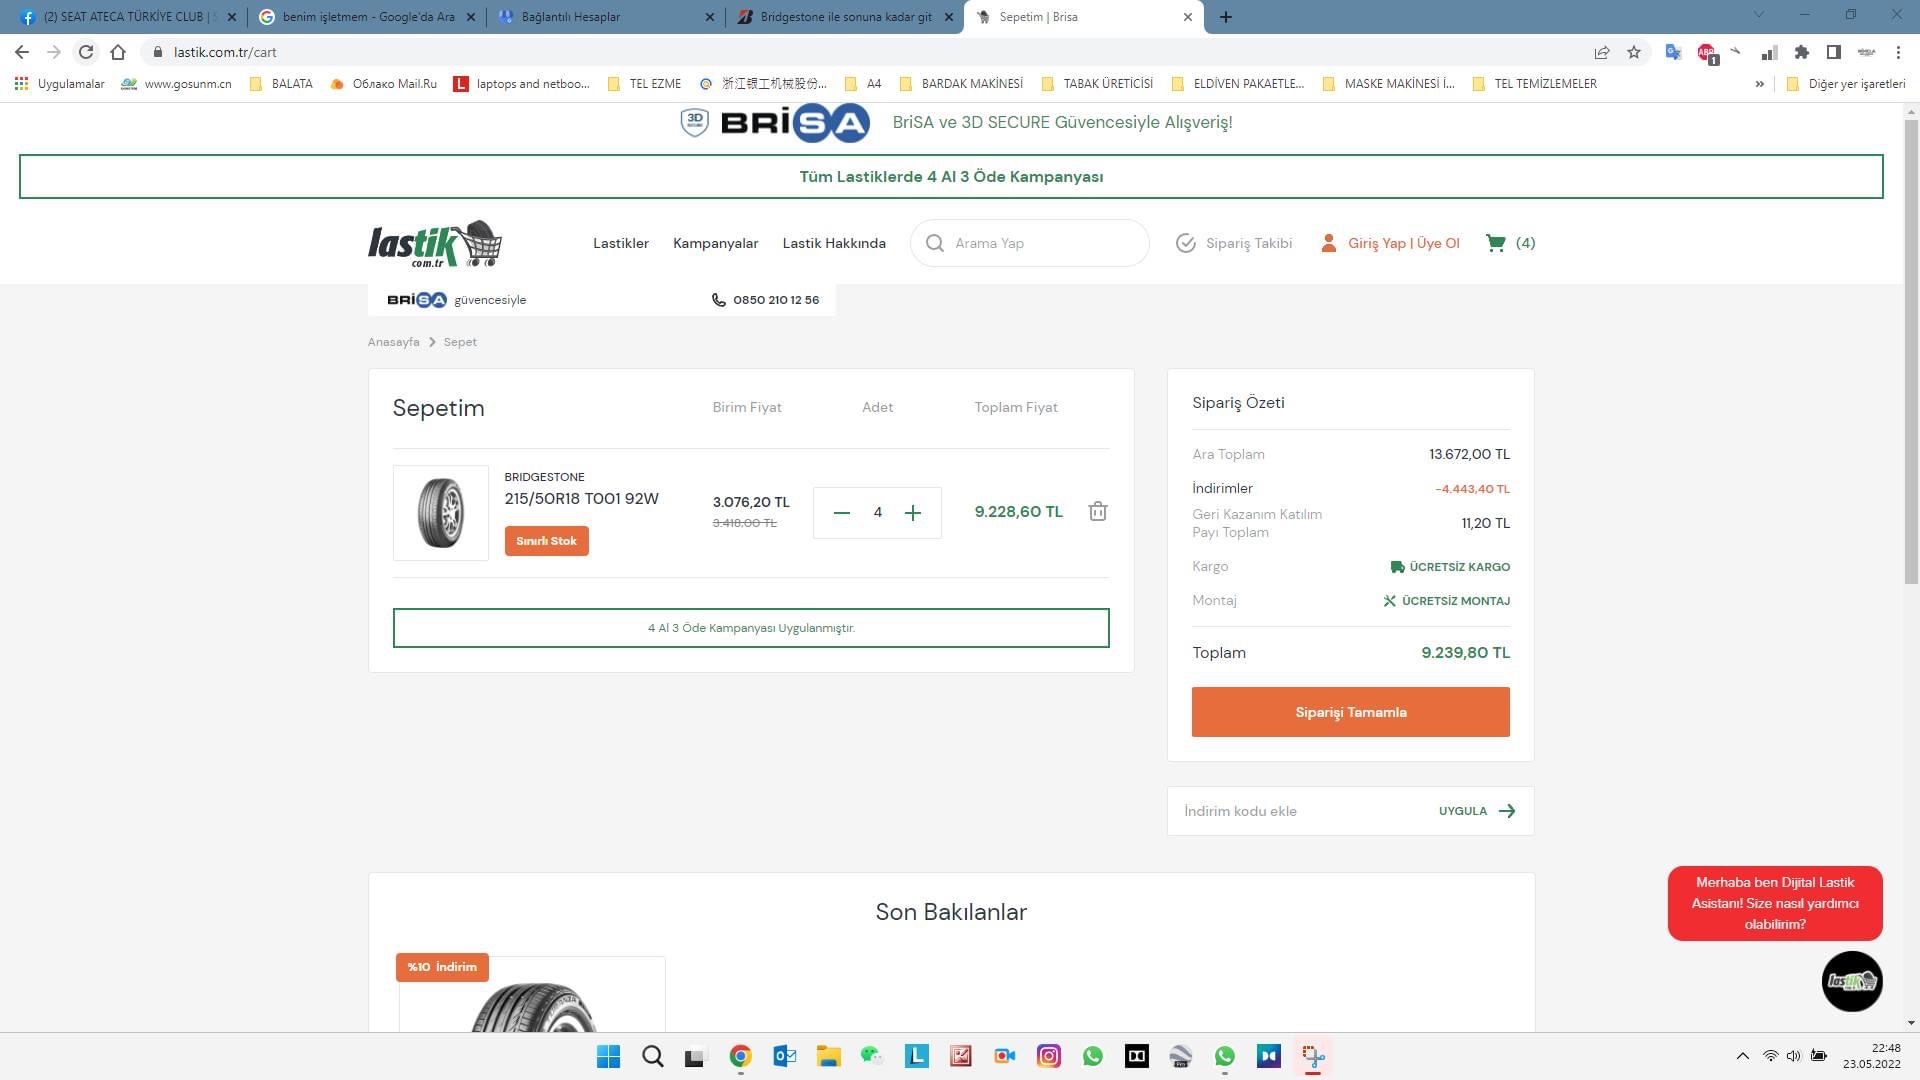This screenshot has width=1920, height=1080.
Task: Close the Sepetim | Brisa tab
Action: pyautogui.click(x=1187, y=17)
